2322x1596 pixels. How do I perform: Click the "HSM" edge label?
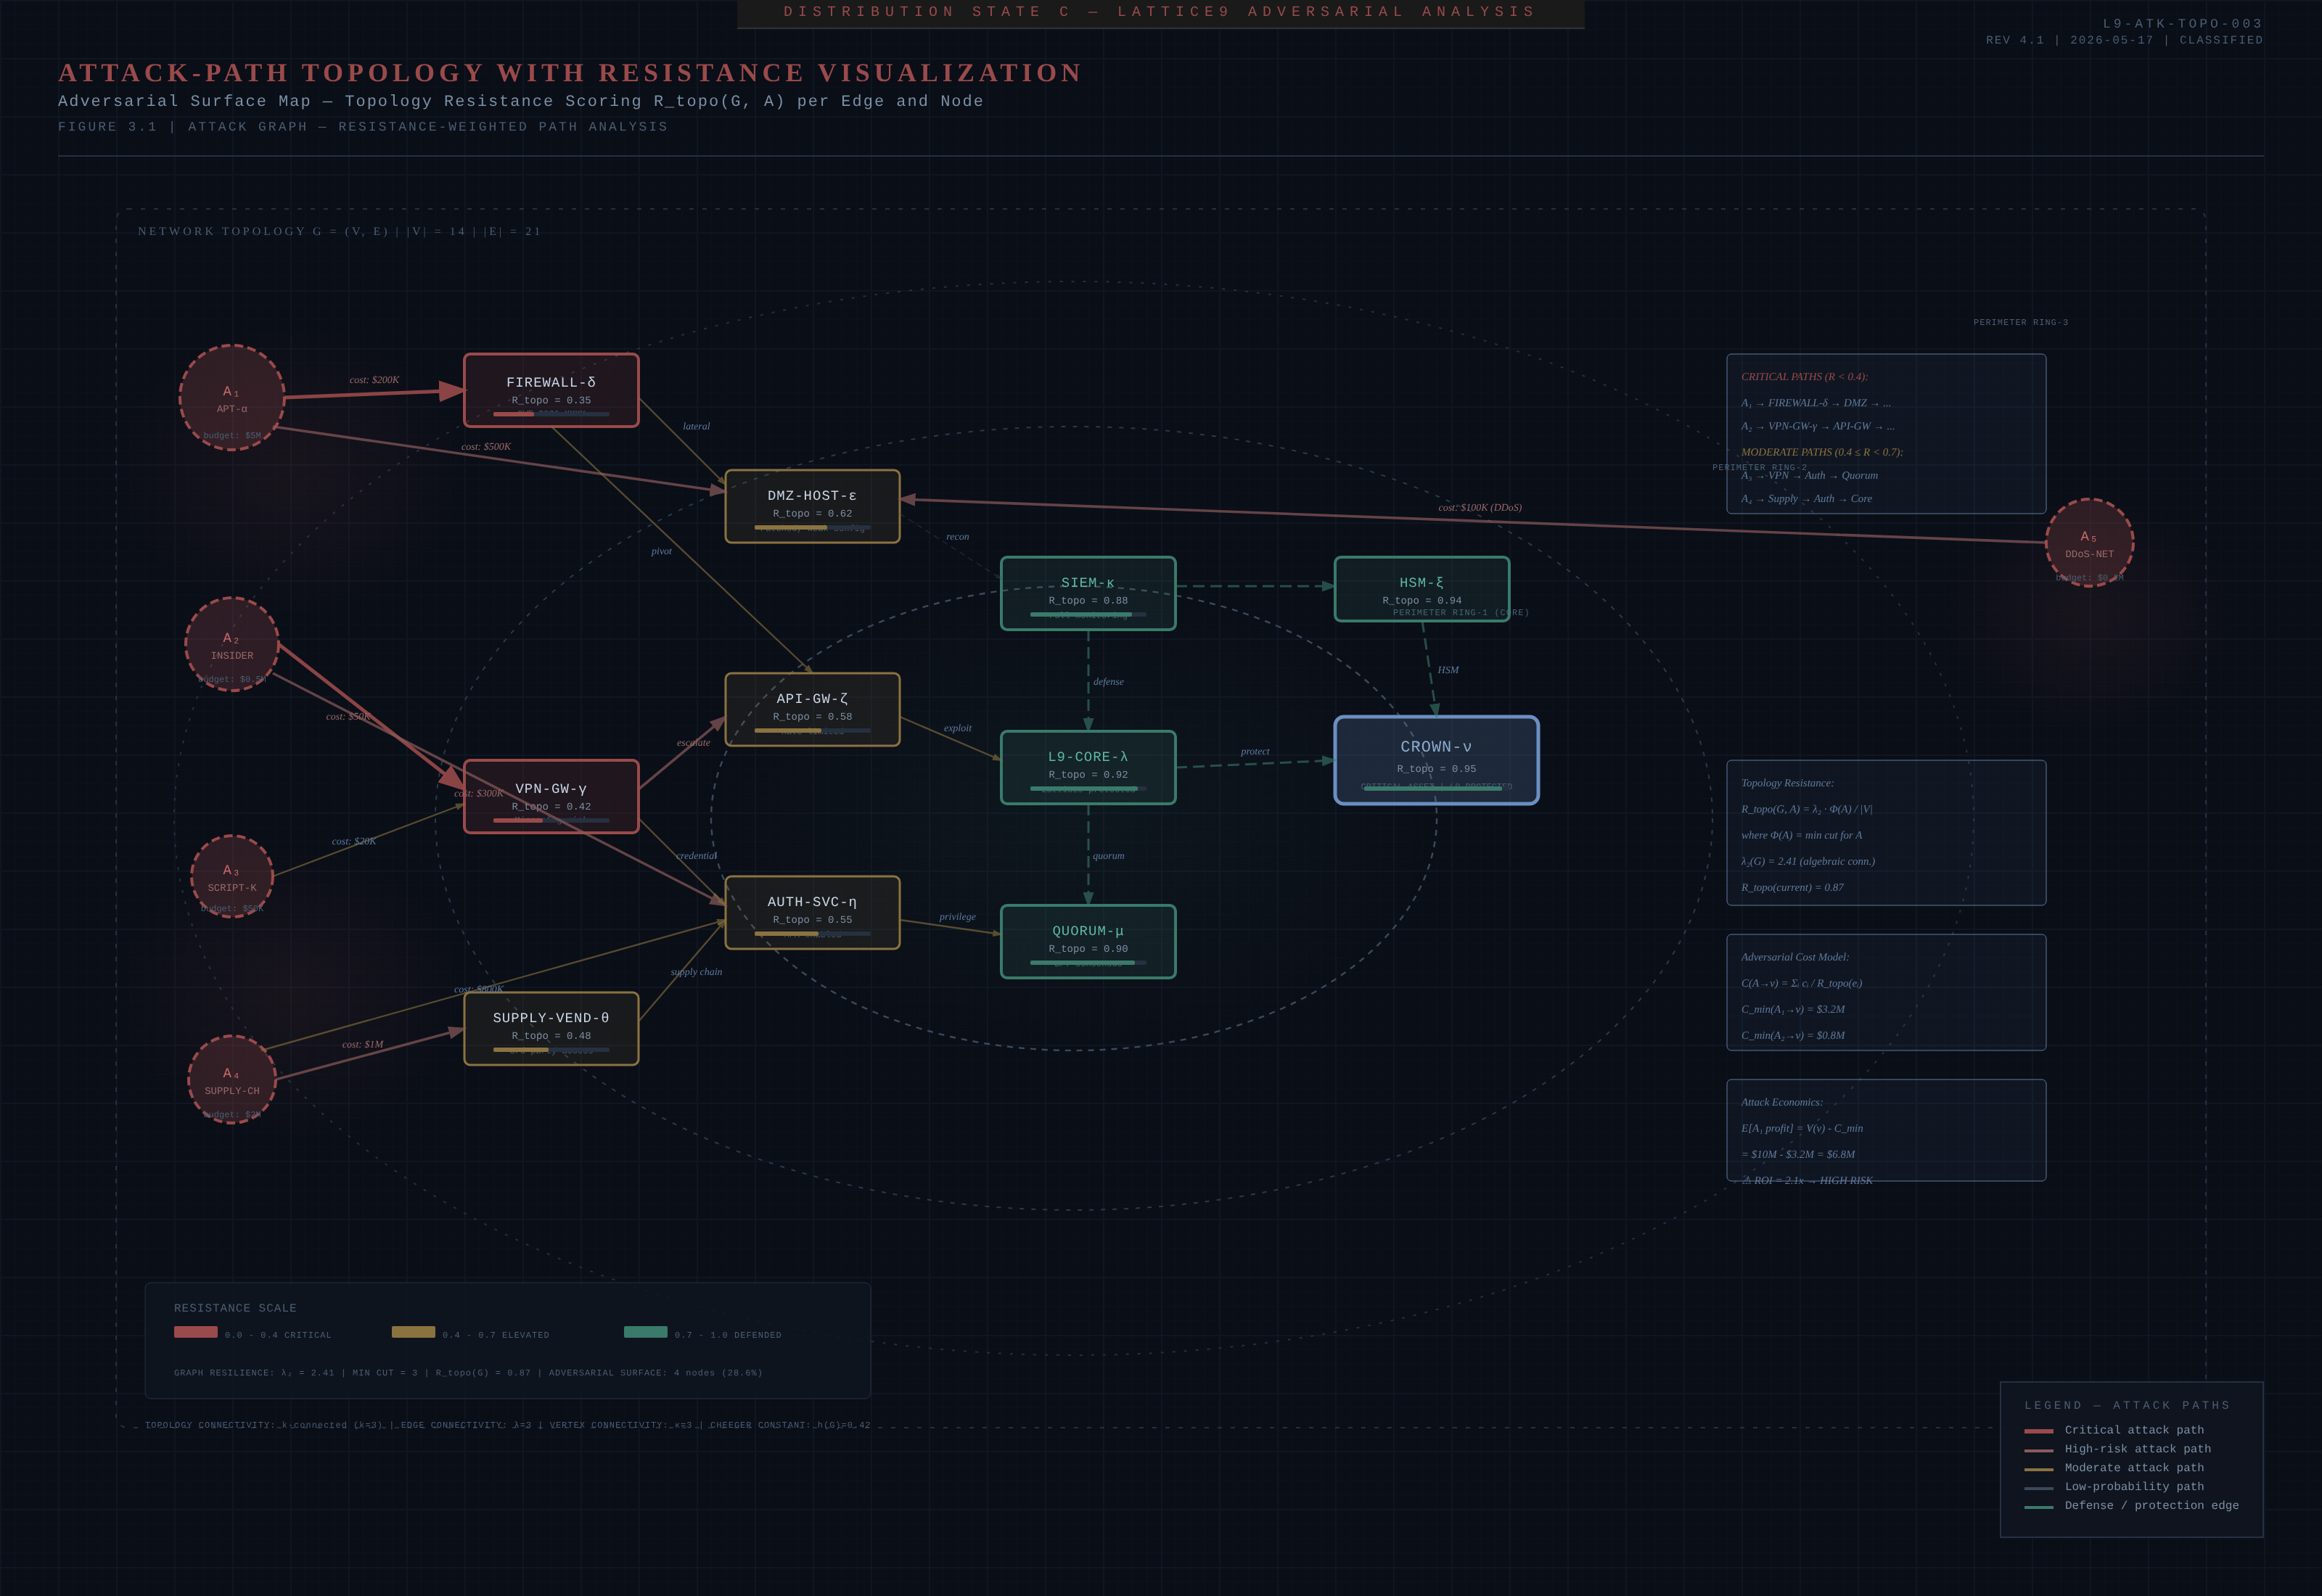(x=1448, y=670)
